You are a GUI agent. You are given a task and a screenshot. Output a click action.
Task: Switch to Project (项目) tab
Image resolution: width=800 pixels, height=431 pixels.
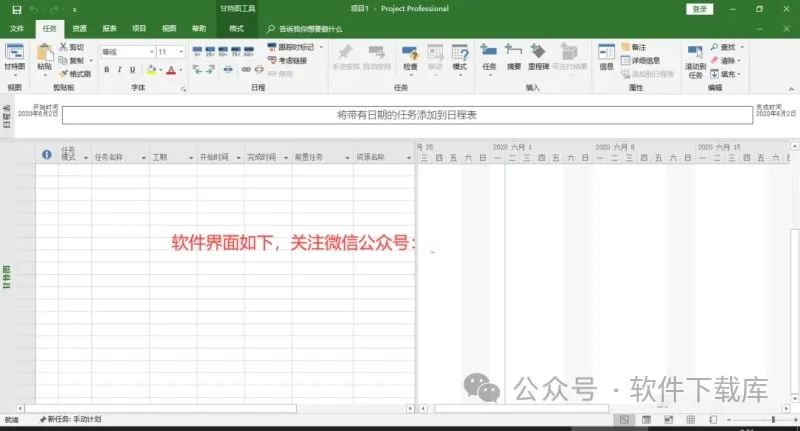pyautogui.click(x=139, y=29)
